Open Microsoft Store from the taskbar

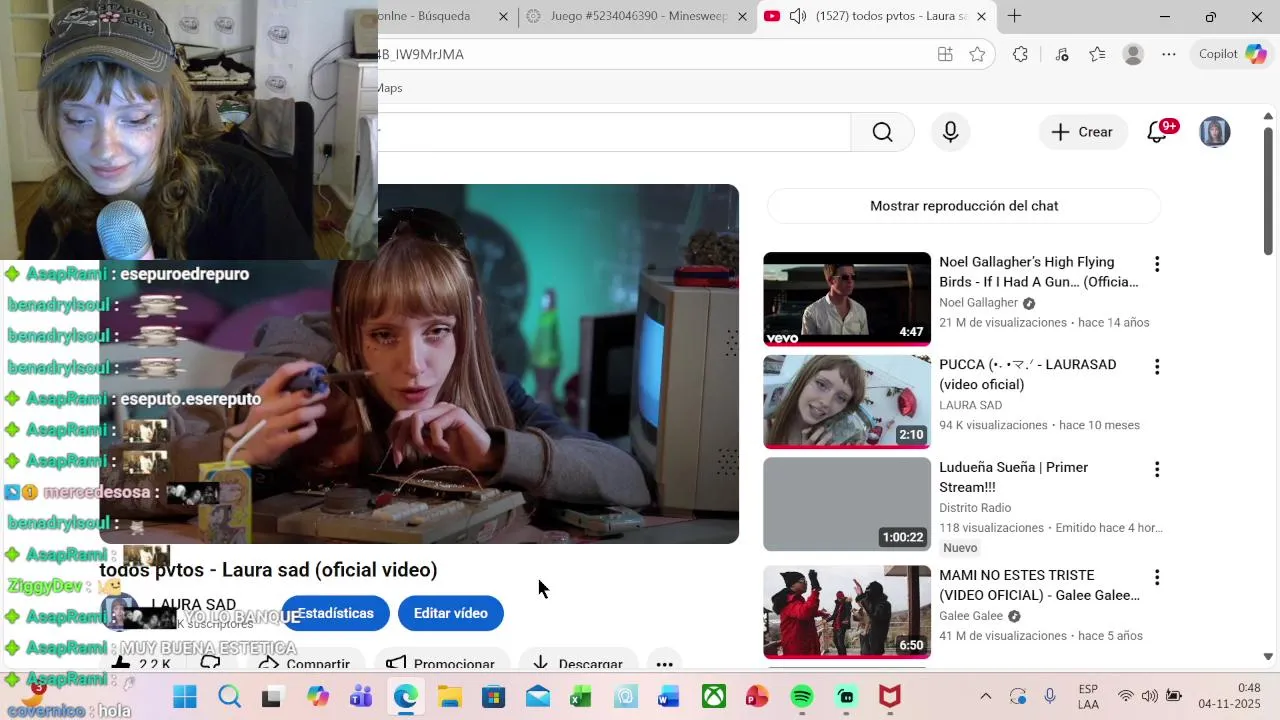493,696
